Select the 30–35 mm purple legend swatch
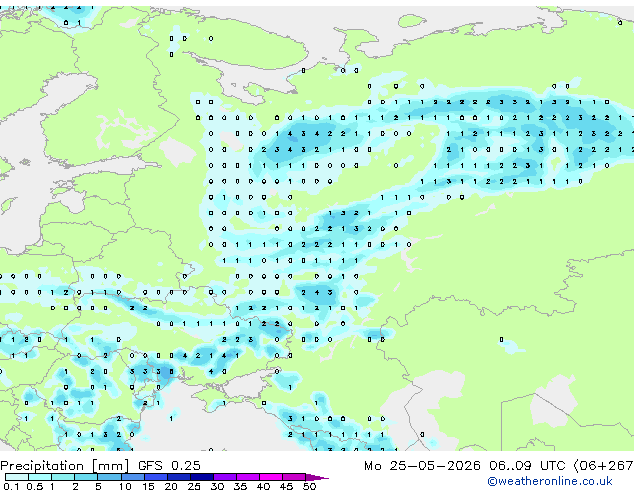 click(224, 477)
